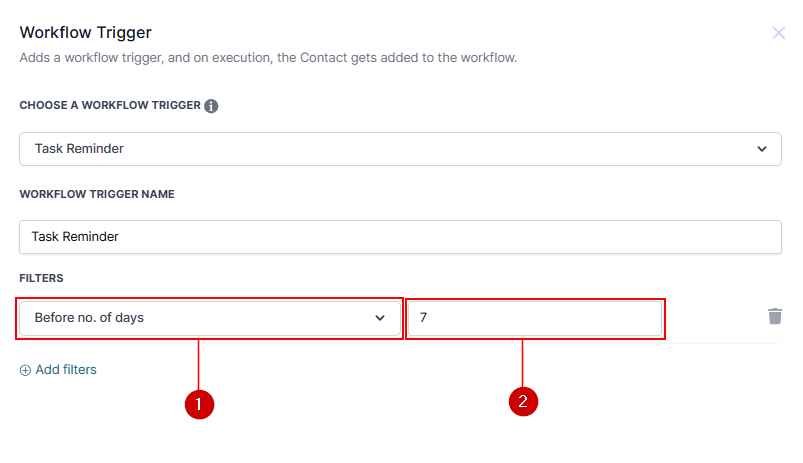Click the Add filters link
This screenshot has width=803, height=463.
(66, 370)
